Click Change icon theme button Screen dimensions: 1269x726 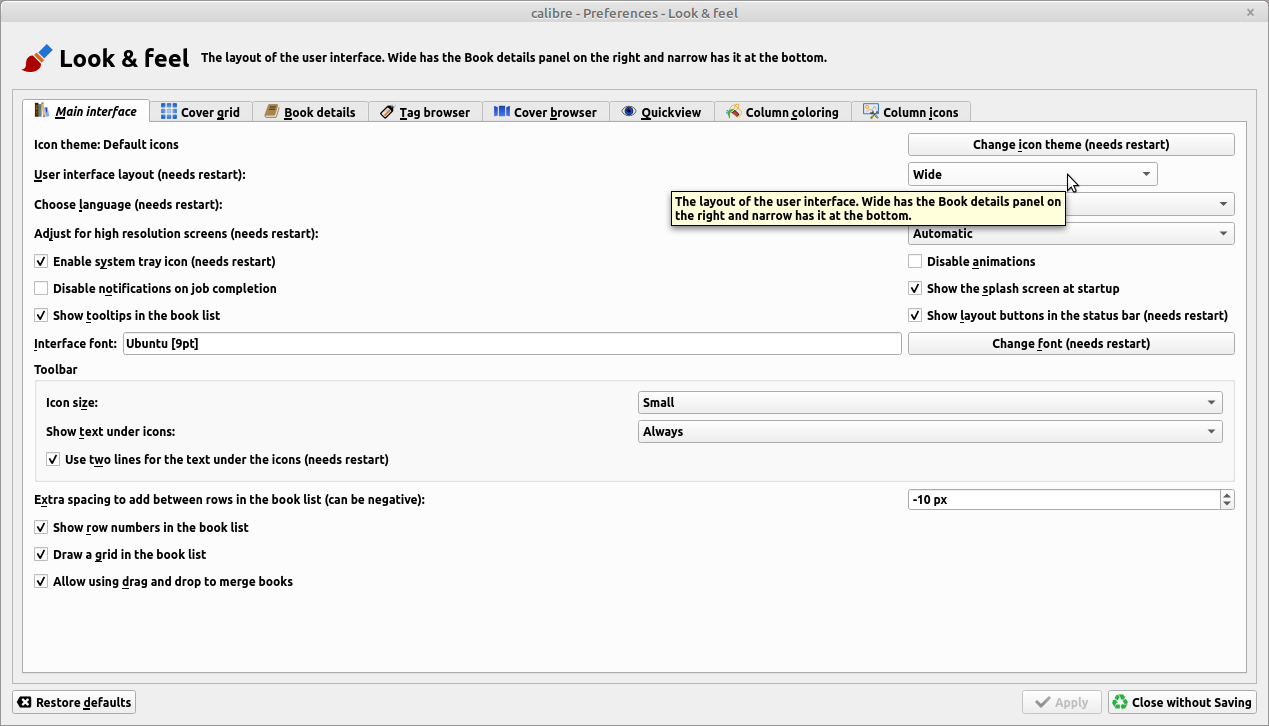point(1071,144)
